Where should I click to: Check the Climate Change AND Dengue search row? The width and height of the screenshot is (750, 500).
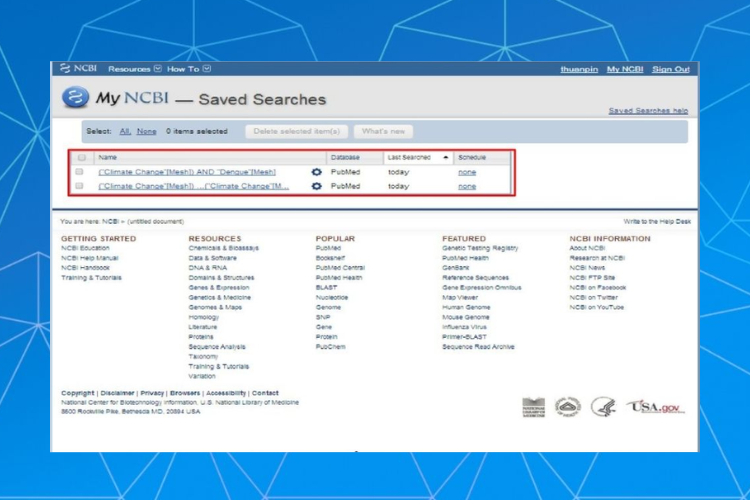[79, 171]
